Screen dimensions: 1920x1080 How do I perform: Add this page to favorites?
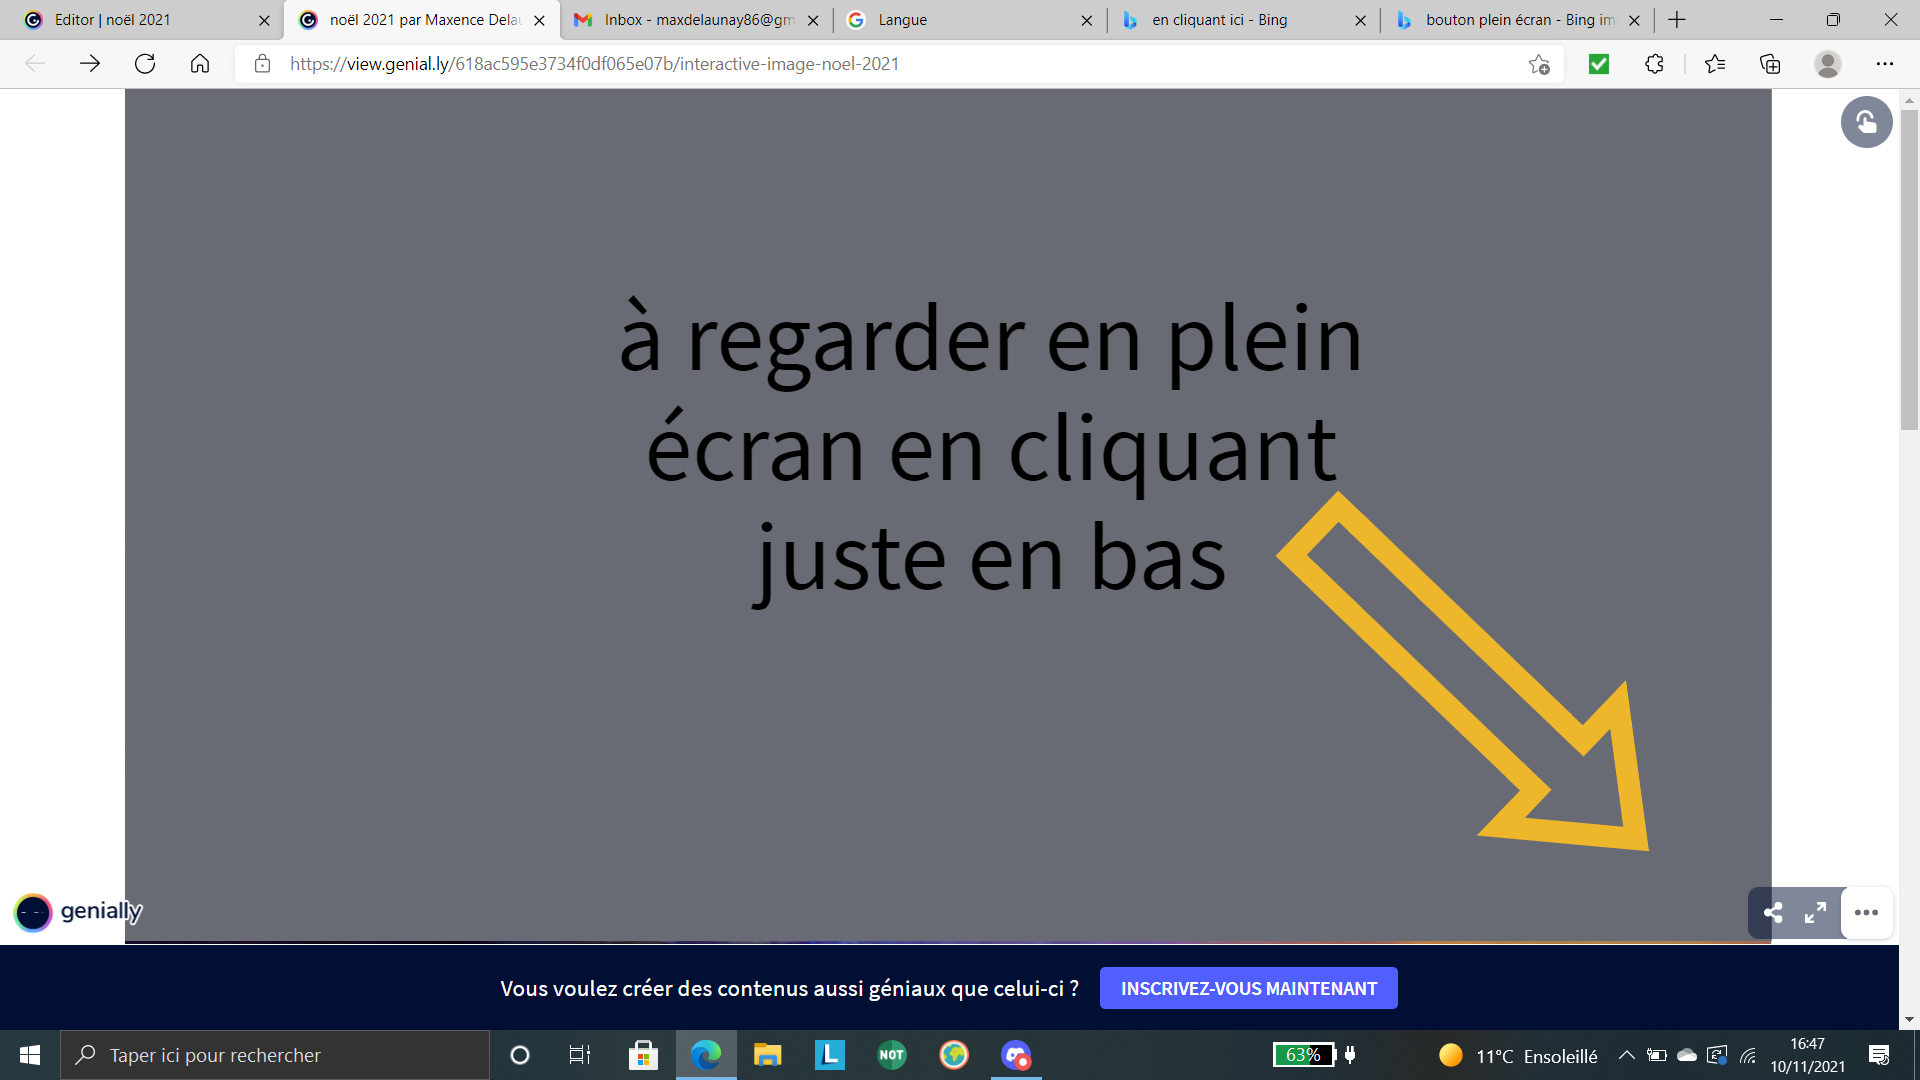[x=1539, y=64]
